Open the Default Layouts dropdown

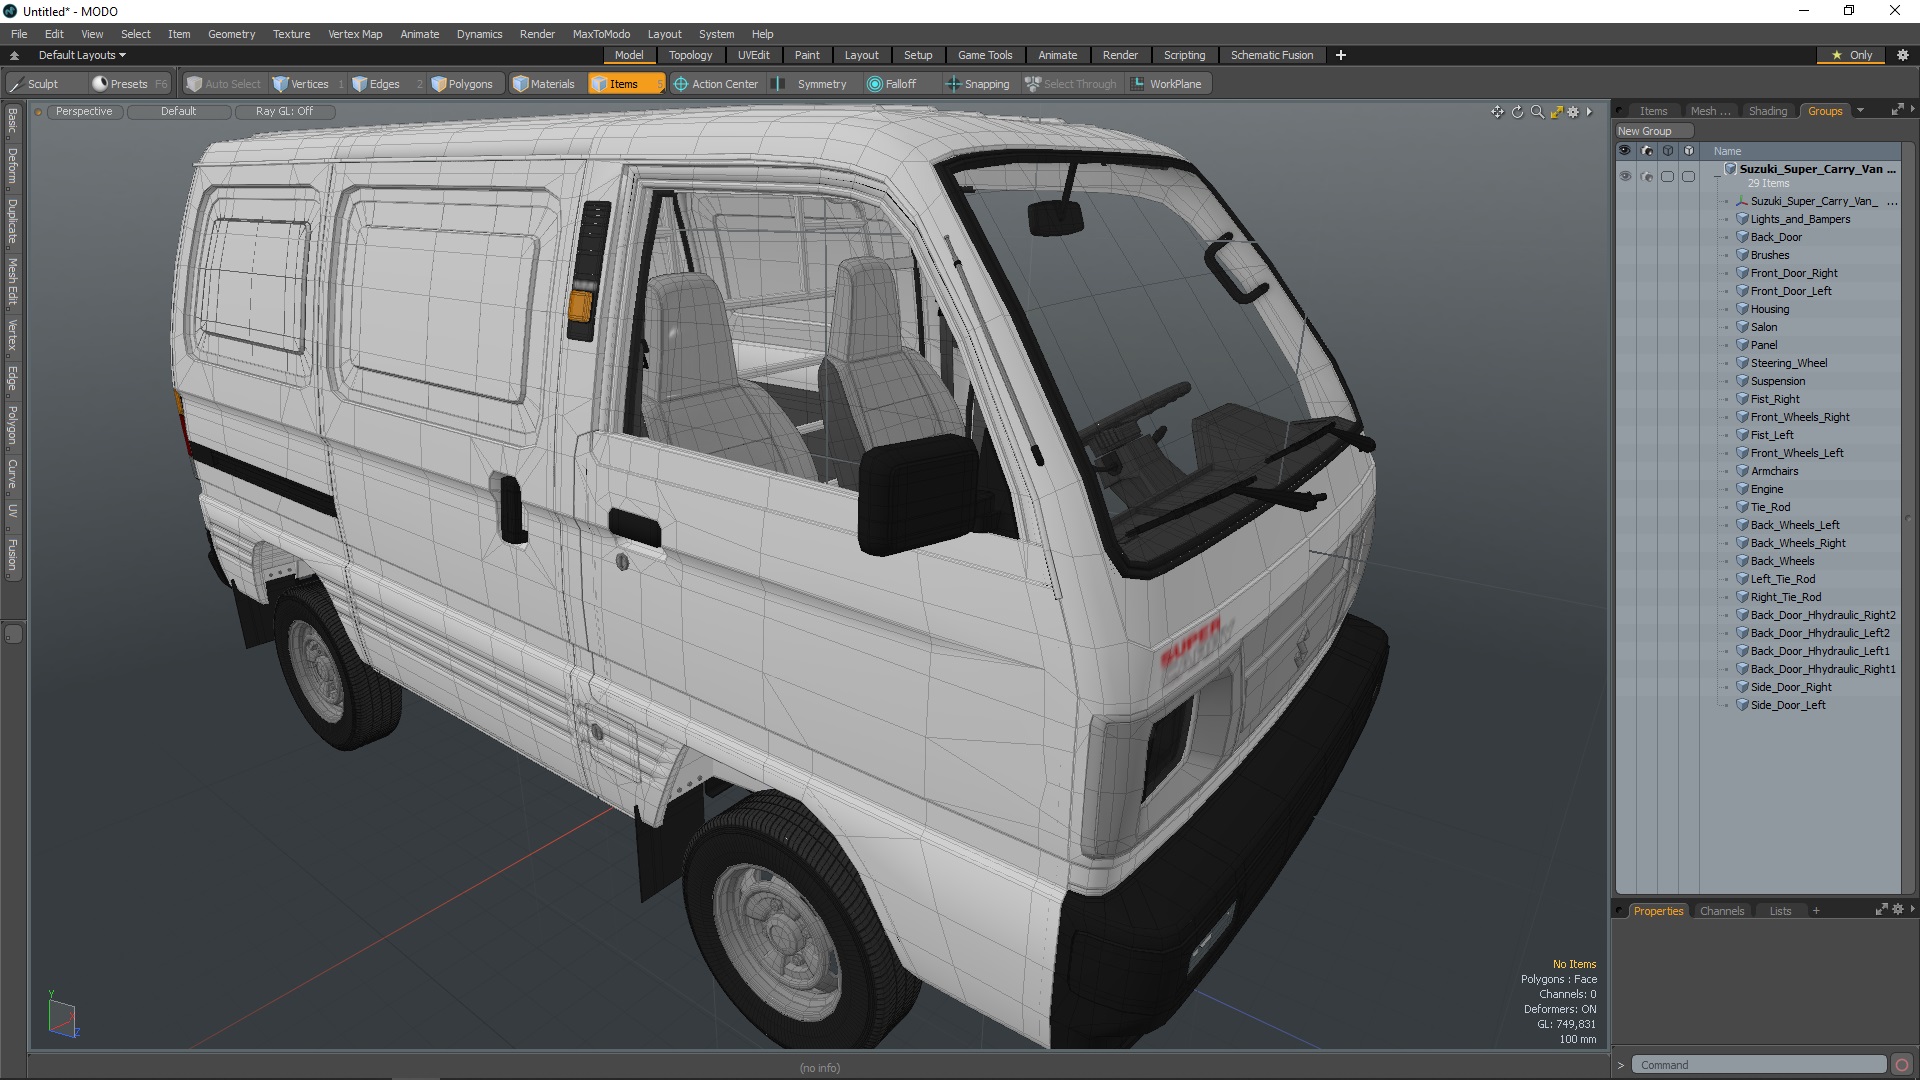[x=82, y=55]
